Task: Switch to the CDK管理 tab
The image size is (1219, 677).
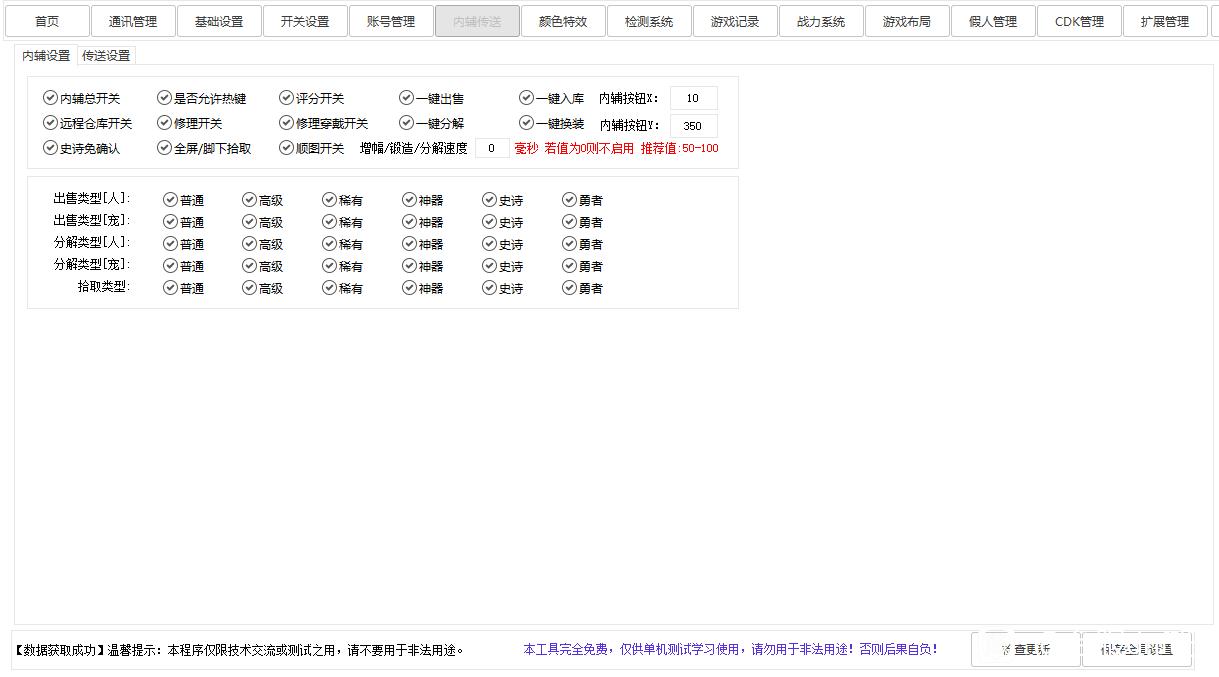Action: click(x=1079, y=21)
